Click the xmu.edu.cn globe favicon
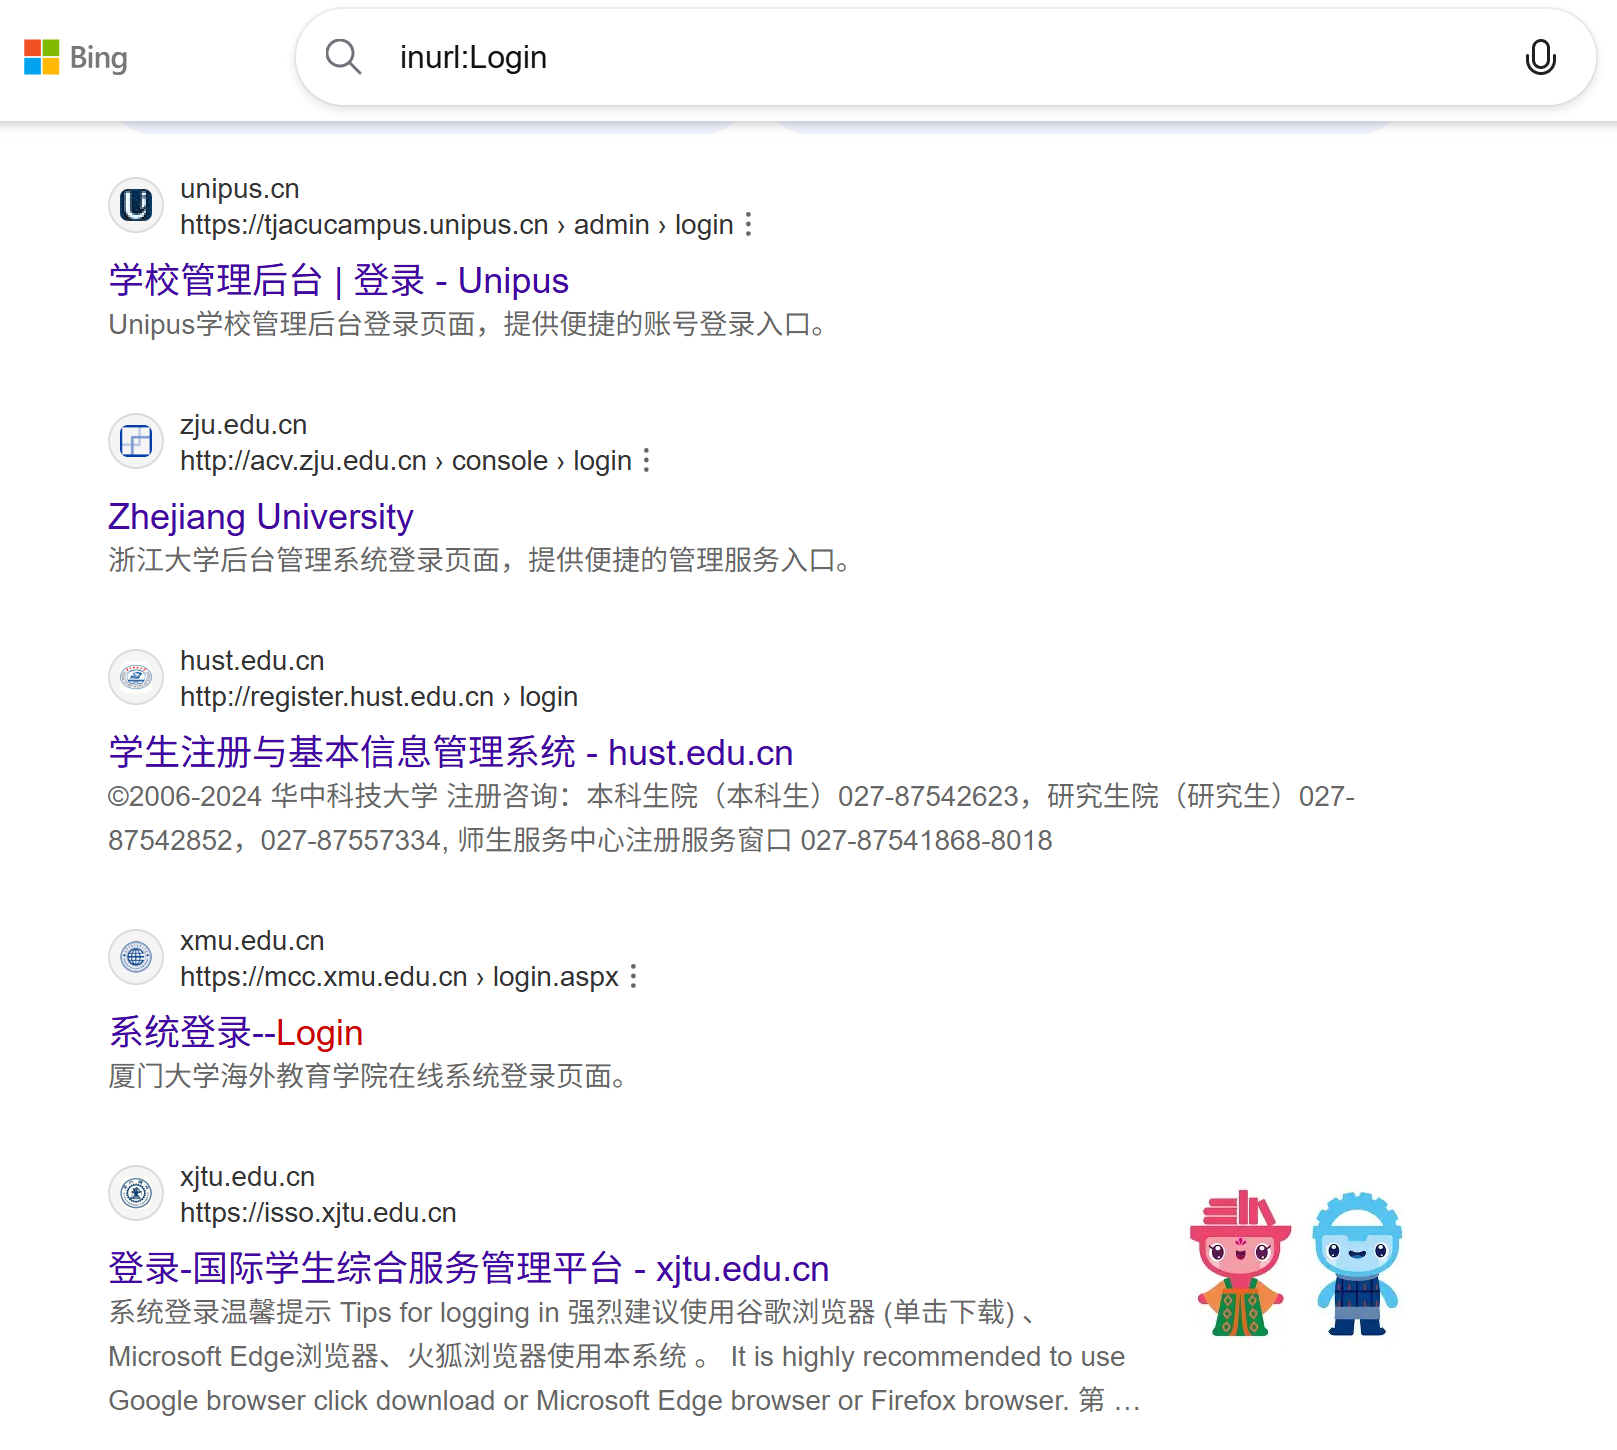This screenshot has height=1450, width=1617. [135, 957]
